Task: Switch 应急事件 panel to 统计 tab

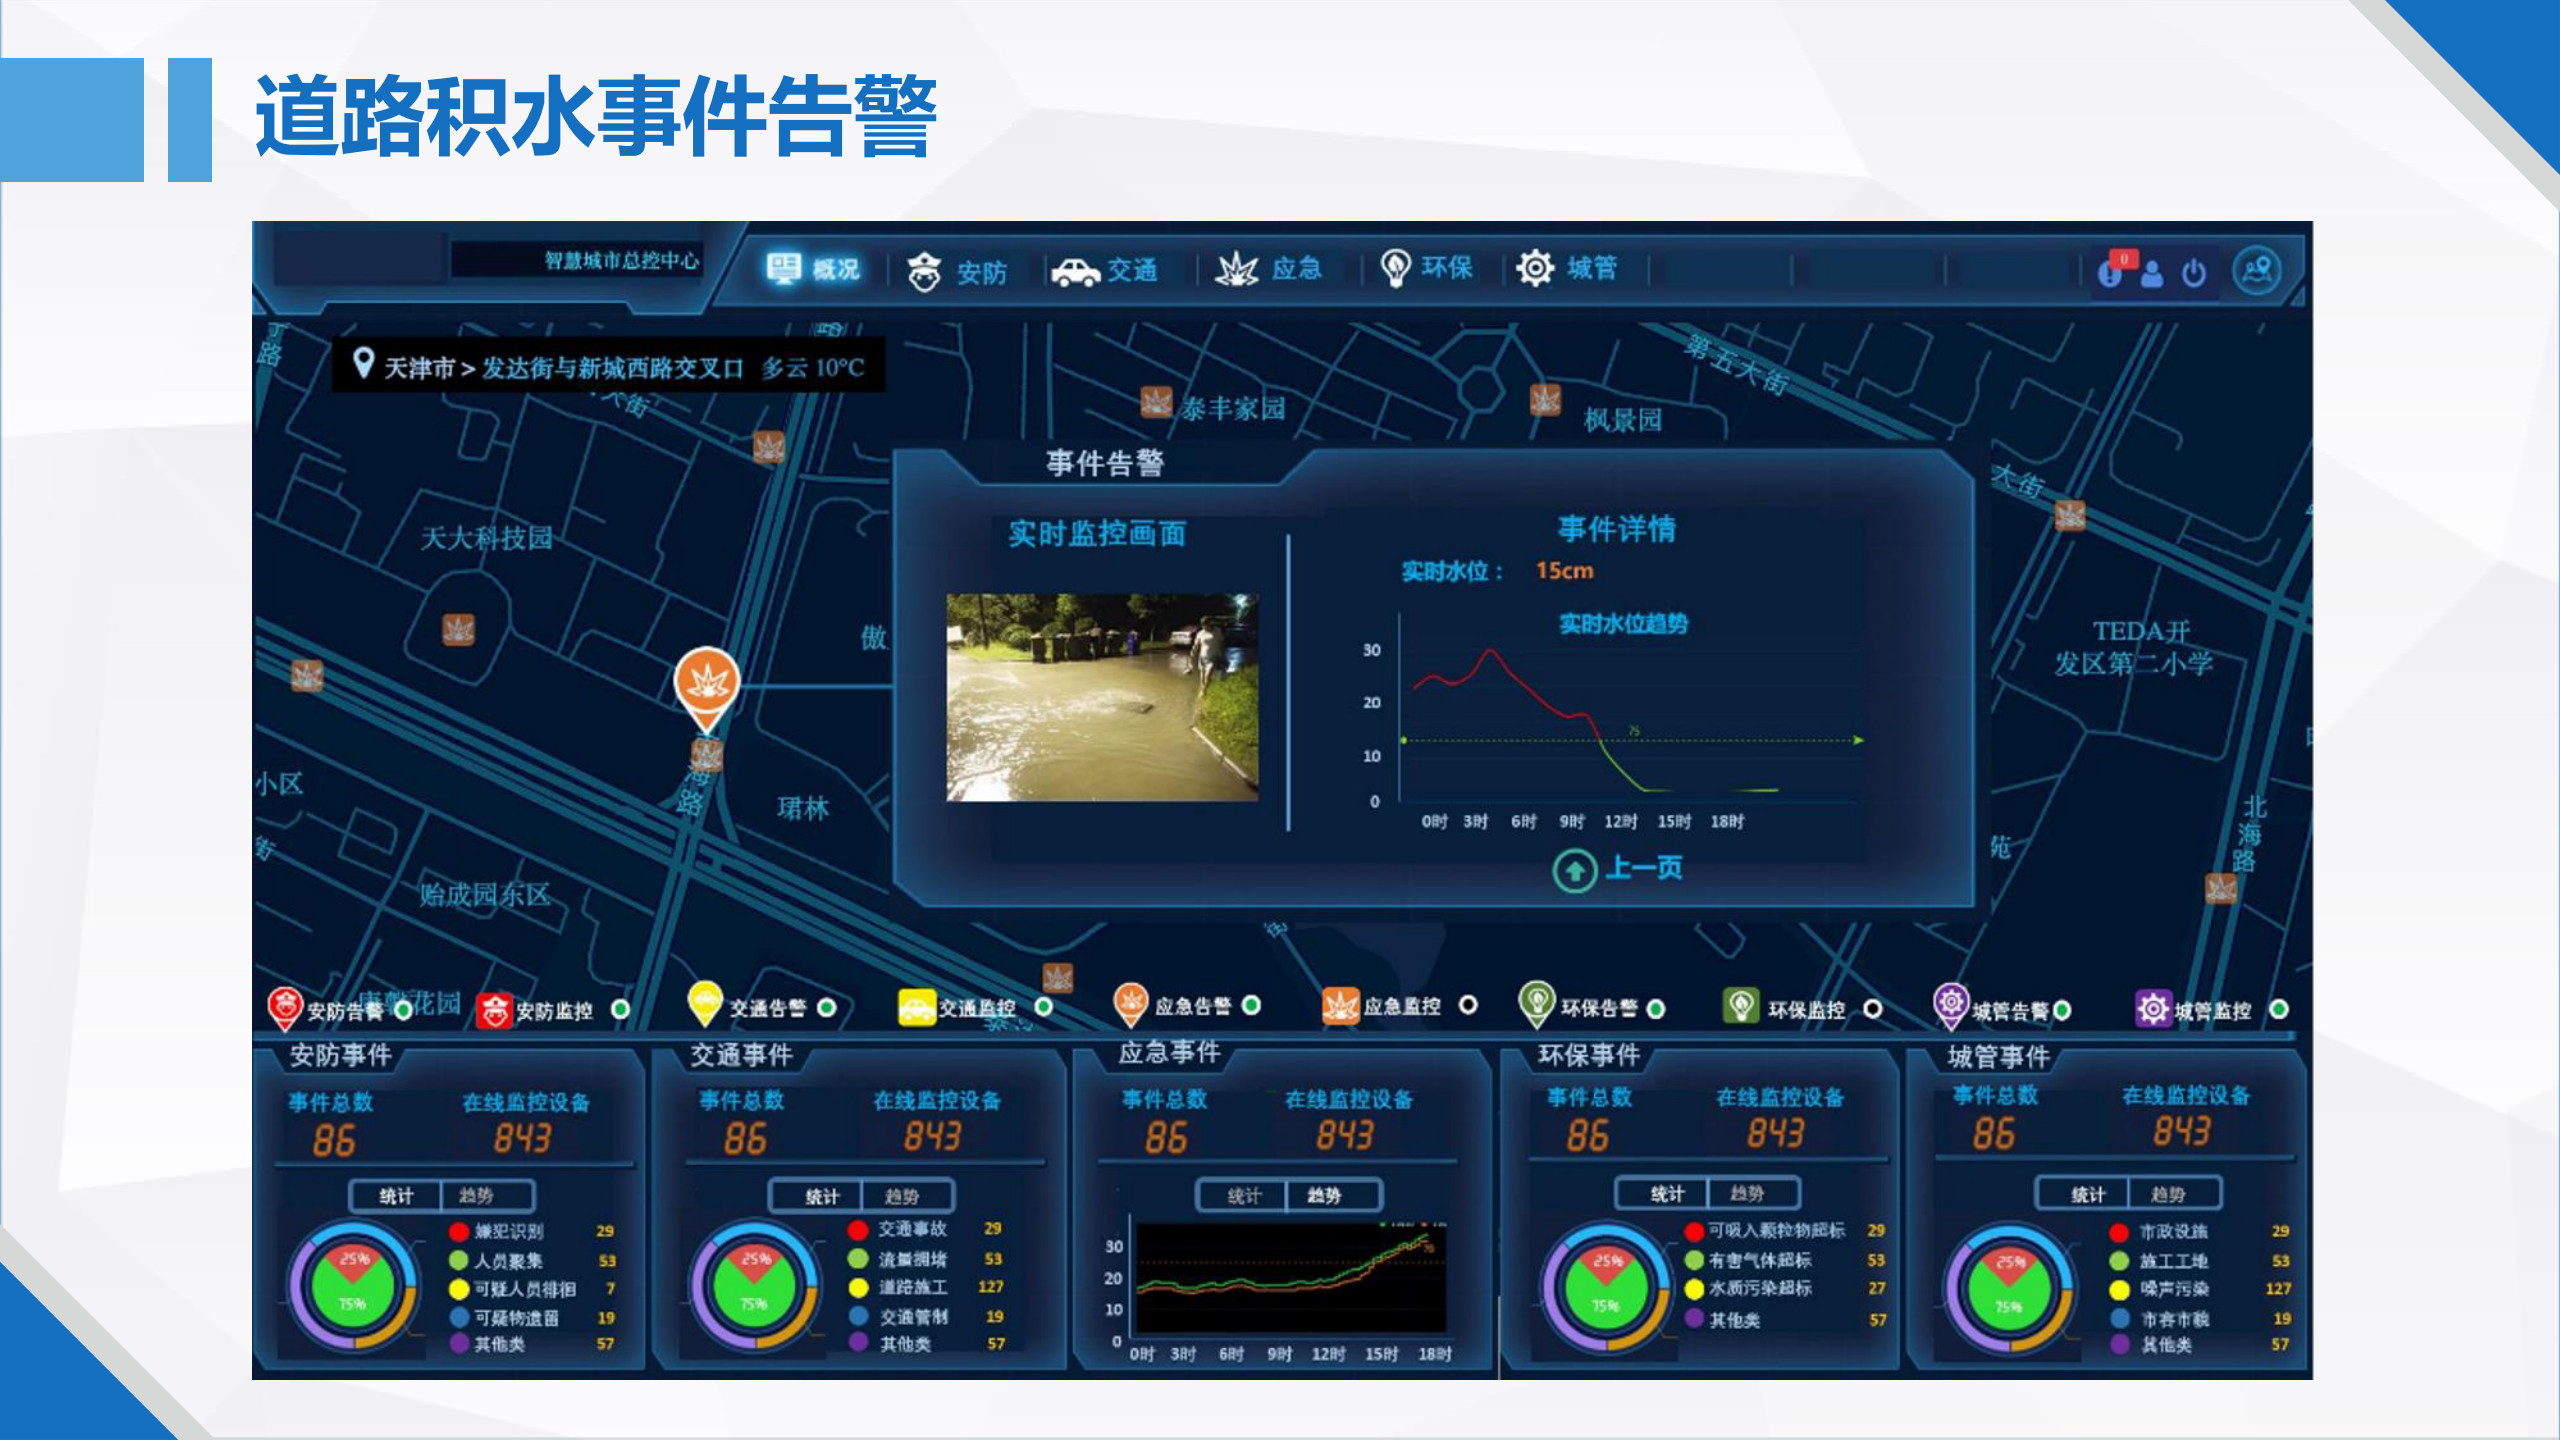Action: tap(1243, 1195)
